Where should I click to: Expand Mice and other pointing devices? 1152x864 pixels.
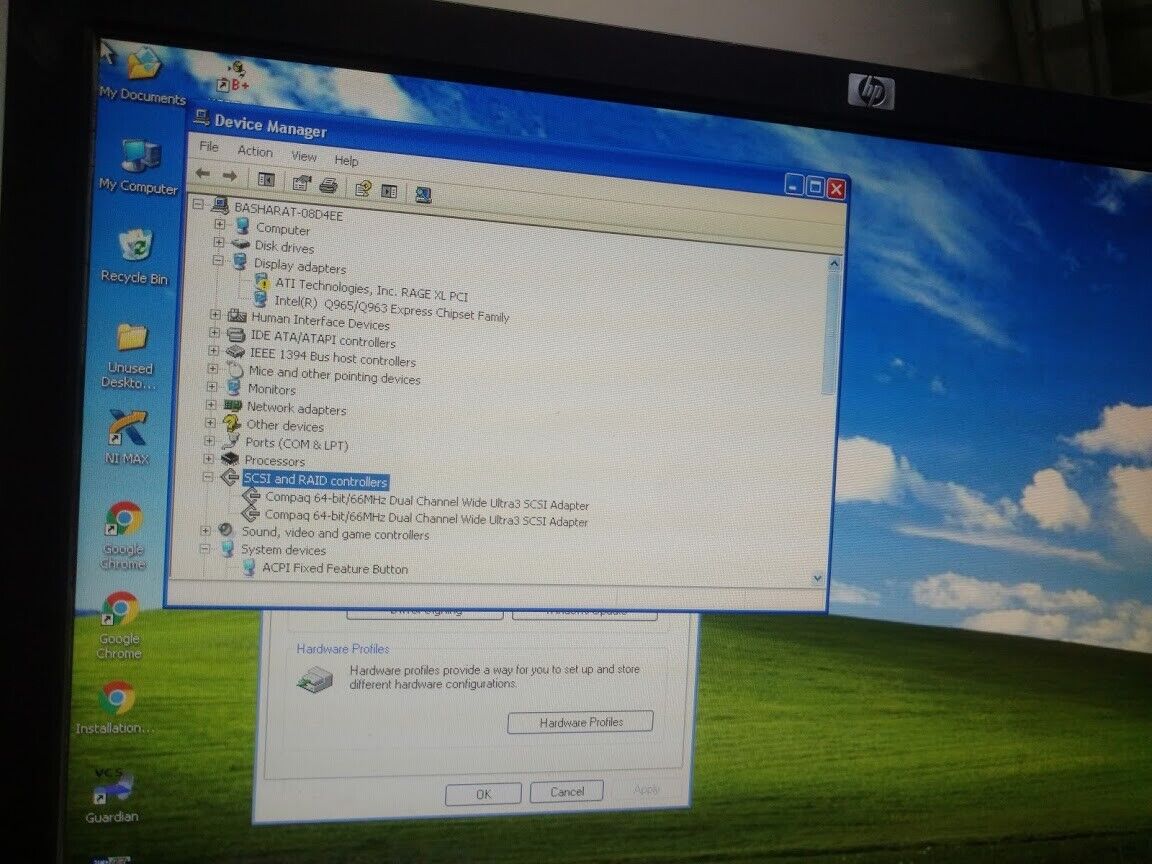point(213,369)
